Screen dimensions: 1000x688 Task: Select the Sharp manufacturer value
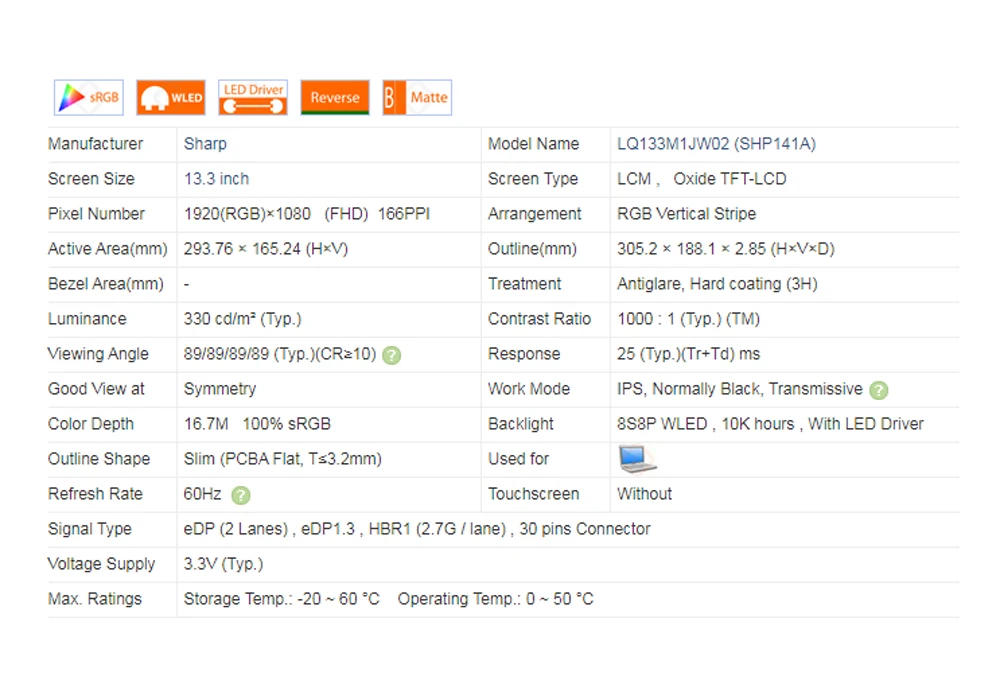[205, 144]
